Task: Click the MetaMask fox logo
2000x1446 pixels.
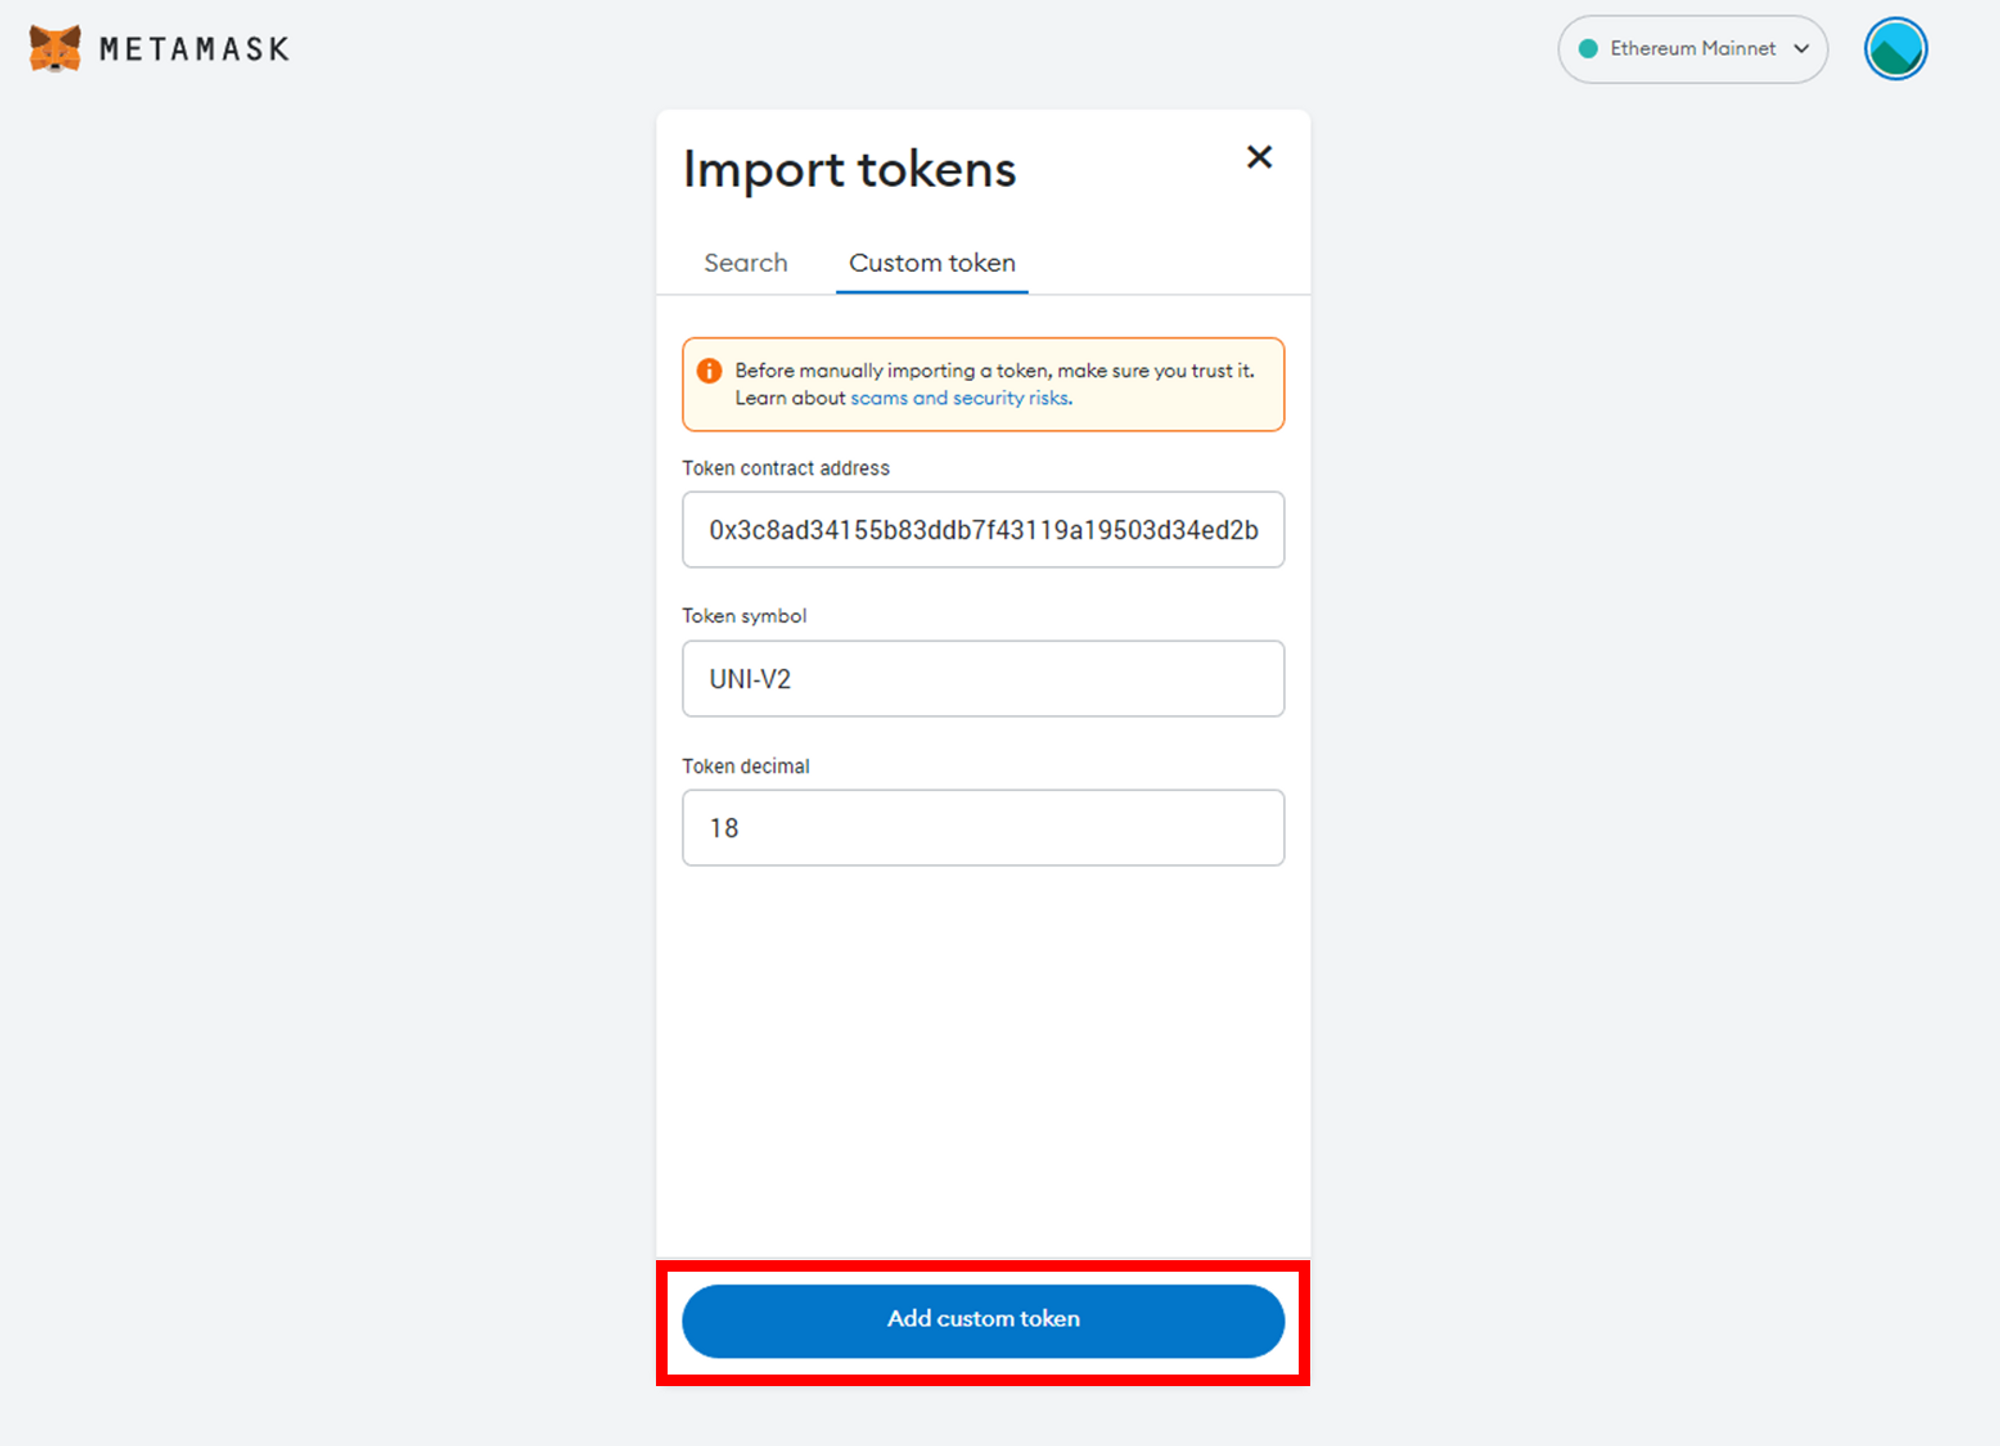Action: click(x=54, y=48)
